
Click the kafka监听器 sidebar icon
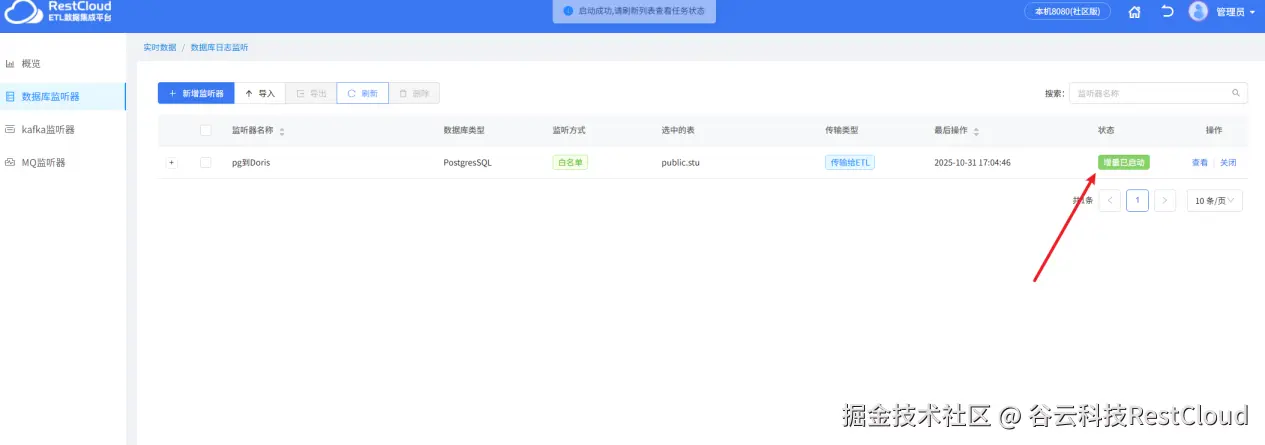click(x=10, y=130)
